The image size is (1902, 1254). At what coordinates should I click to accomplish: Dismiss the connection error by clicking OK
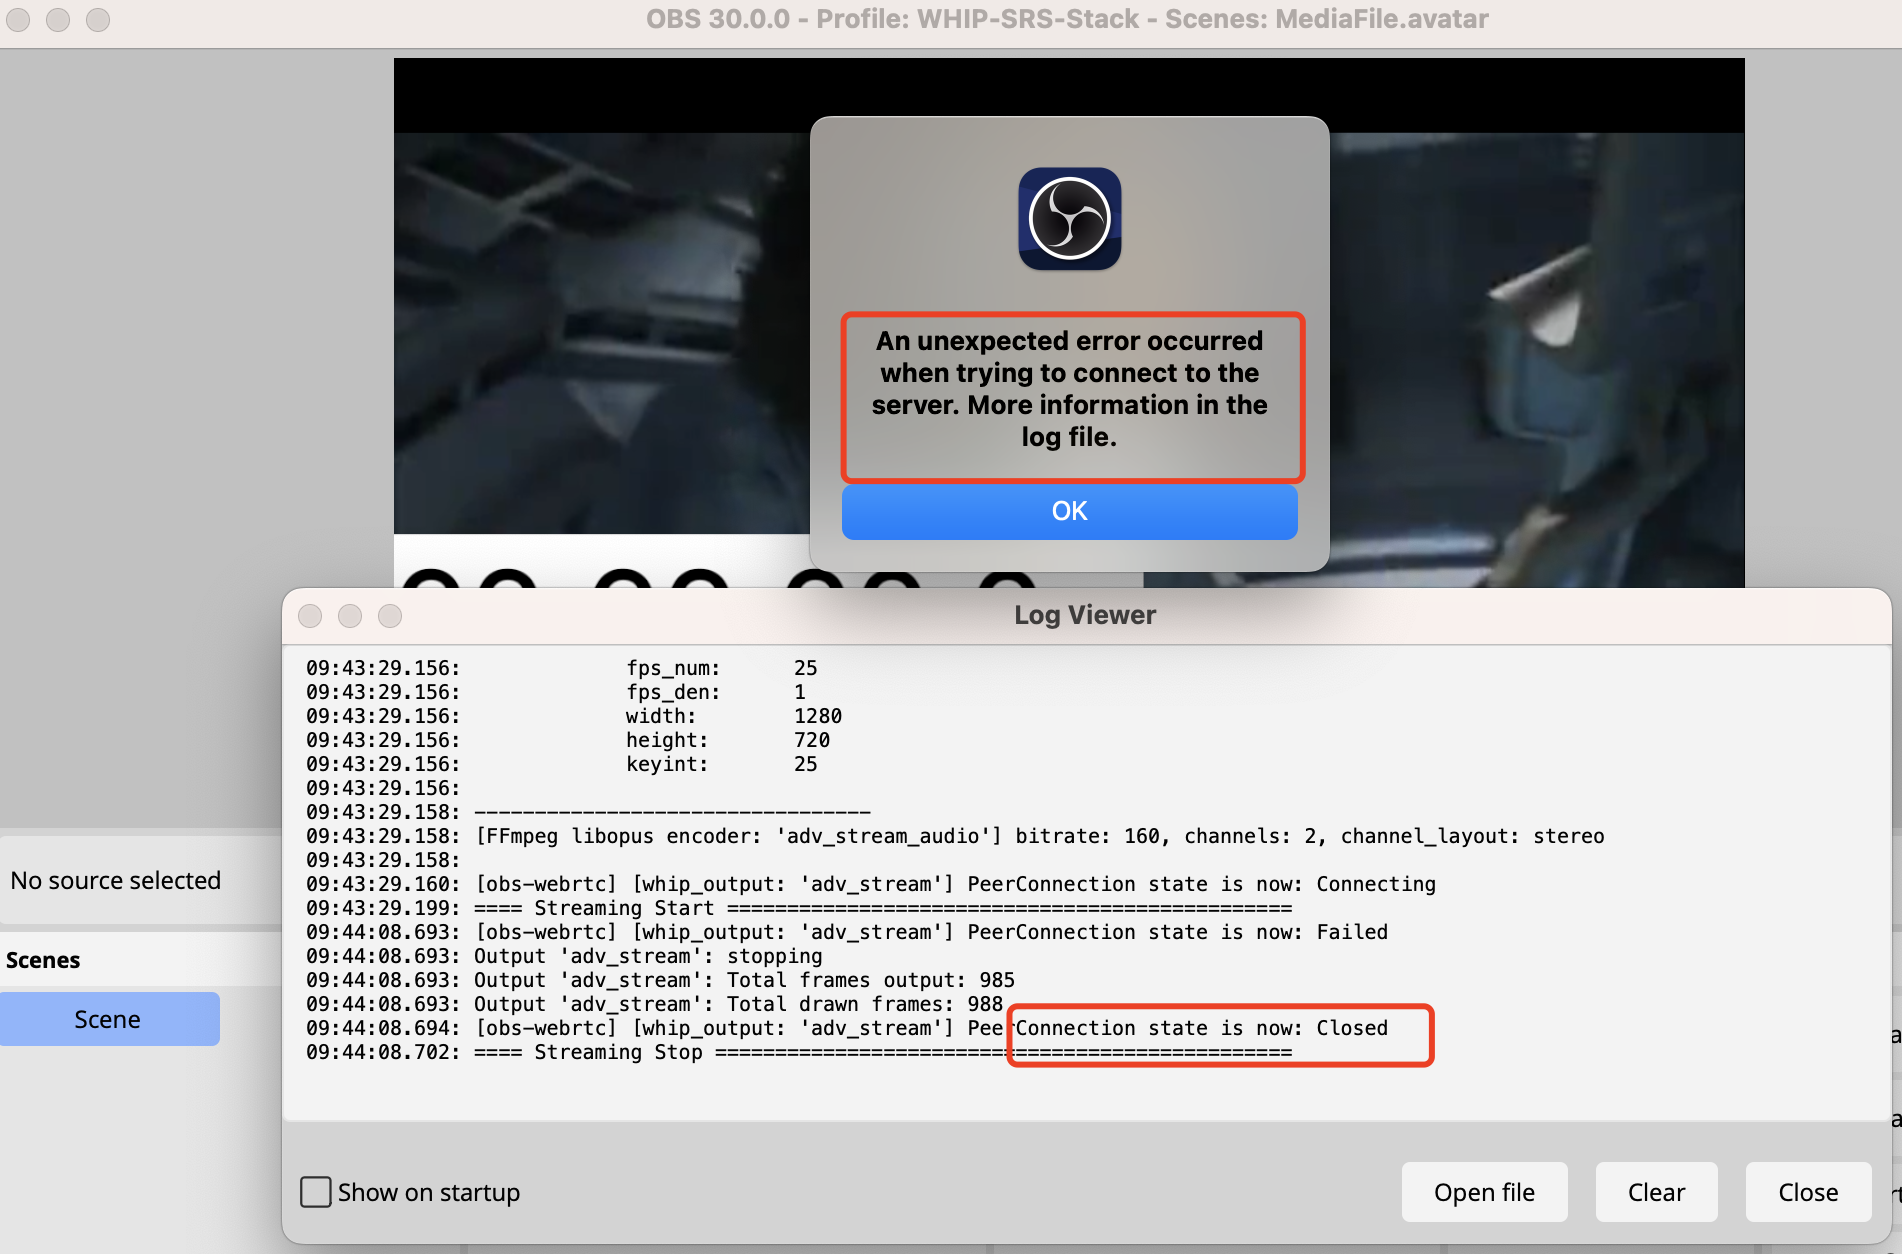[1069, 511]
